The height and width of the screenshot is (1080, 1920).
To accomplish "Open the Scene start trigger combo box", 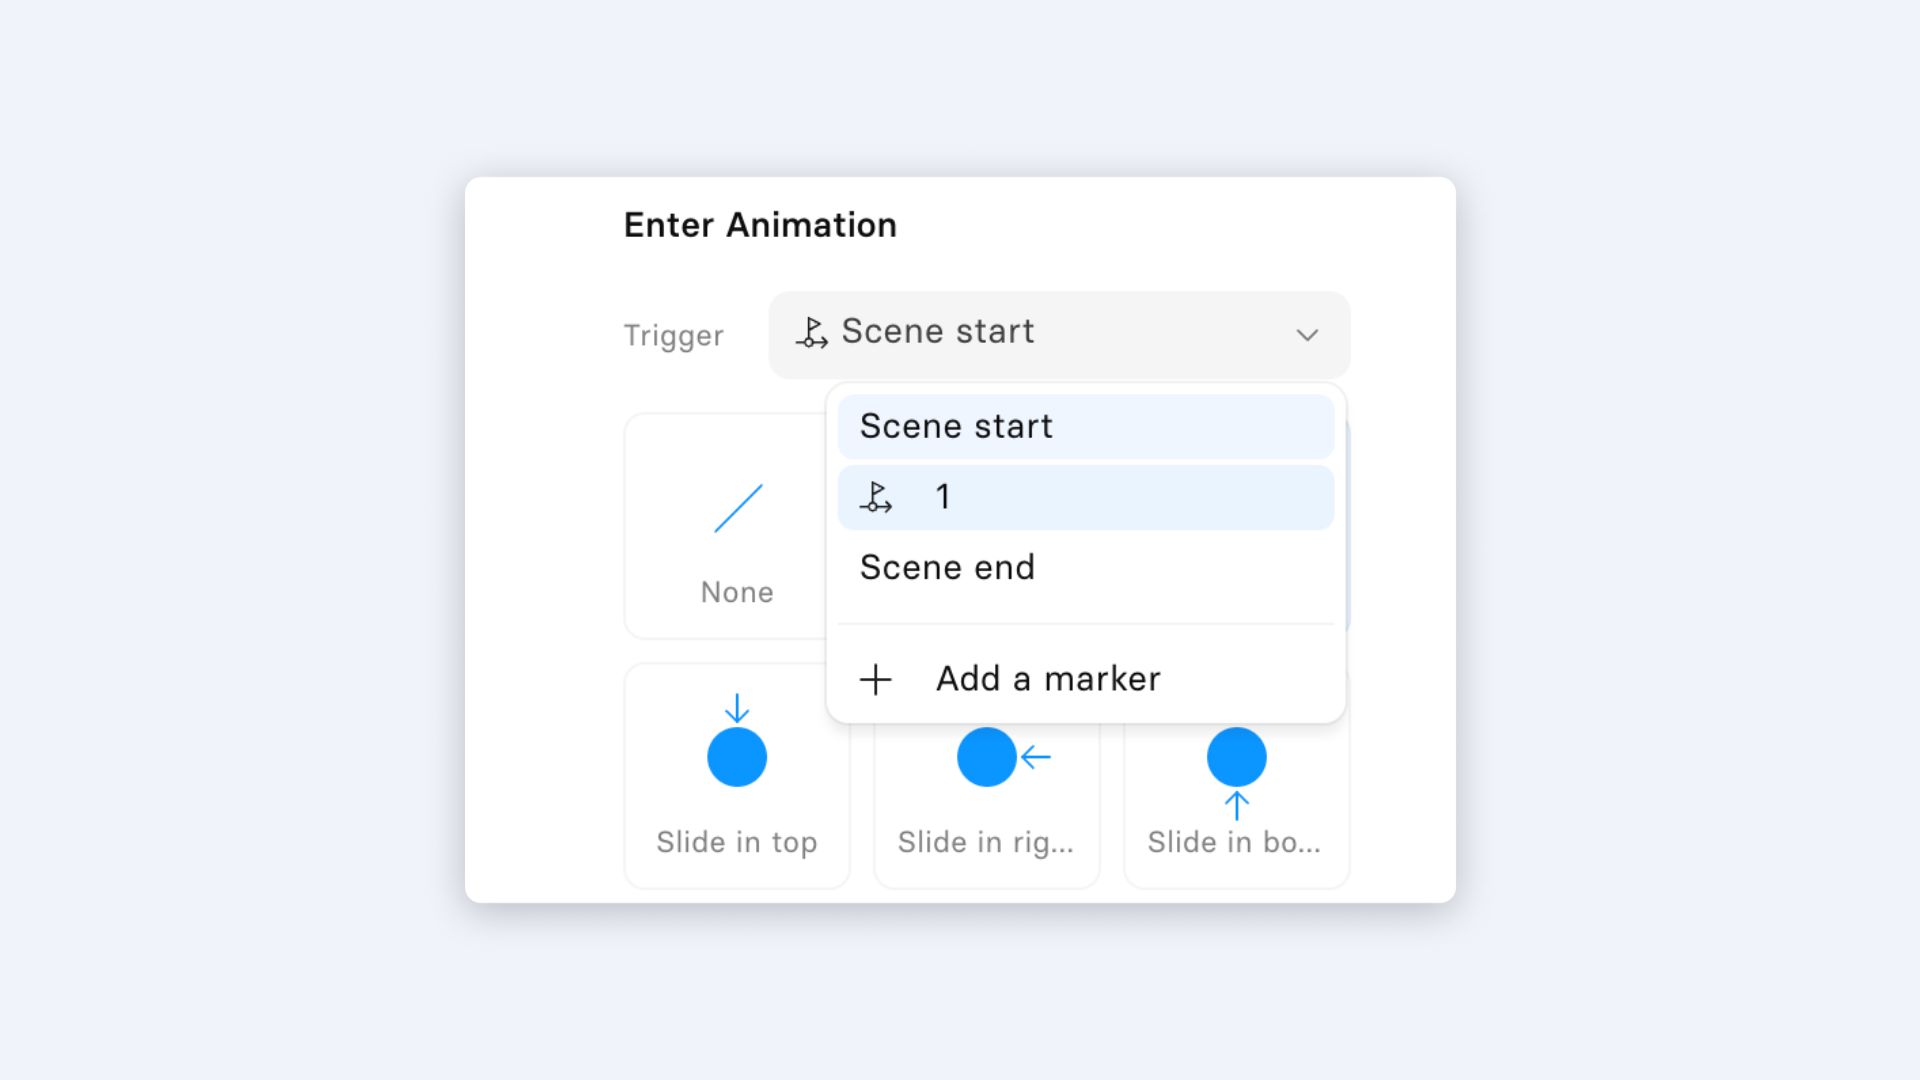I will (1059, 335).
